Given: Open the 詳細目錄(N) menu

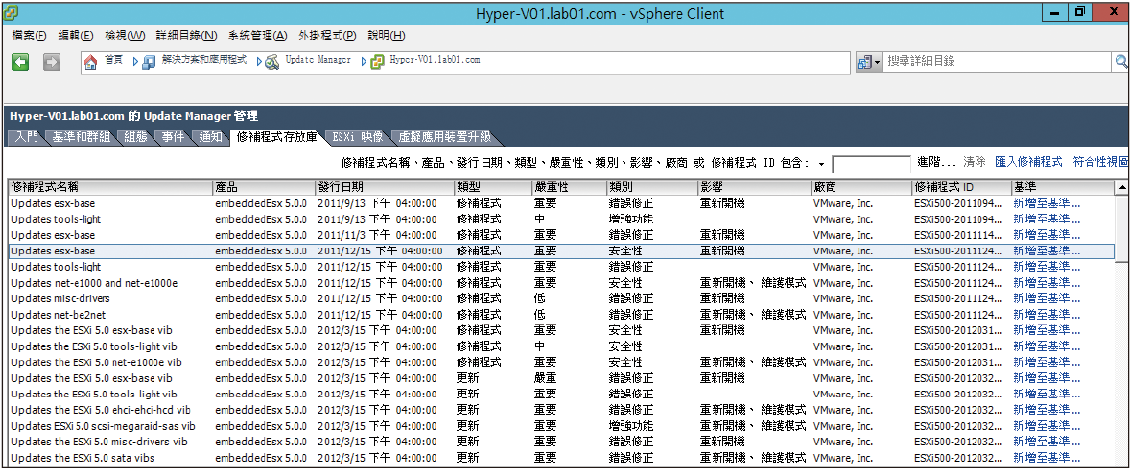Looking at the screenshot, I should (186, 35).
